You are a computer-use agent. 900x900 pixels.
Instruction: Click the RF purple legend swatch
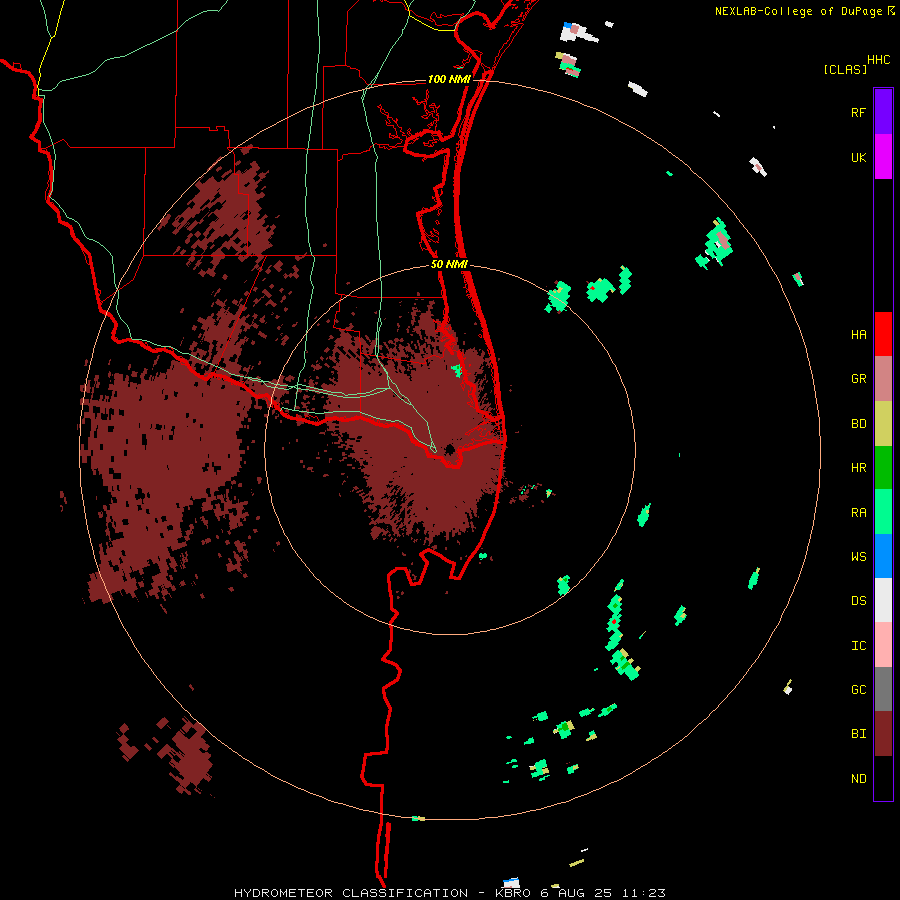[883, 112]
